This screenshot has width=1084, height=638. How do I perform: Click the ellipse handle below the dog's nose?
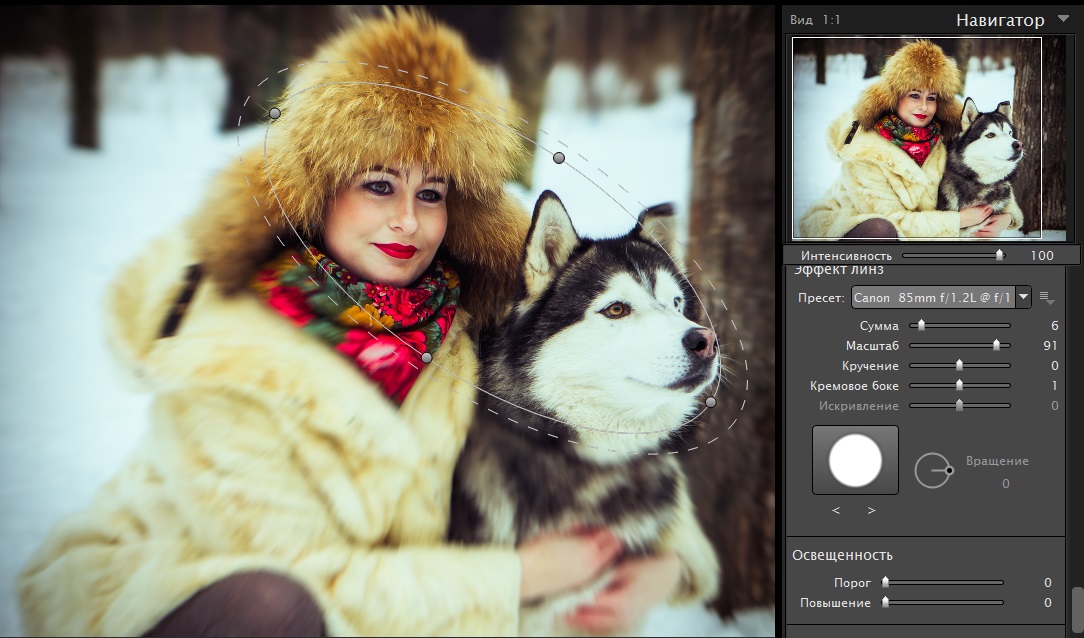point(711,402)
